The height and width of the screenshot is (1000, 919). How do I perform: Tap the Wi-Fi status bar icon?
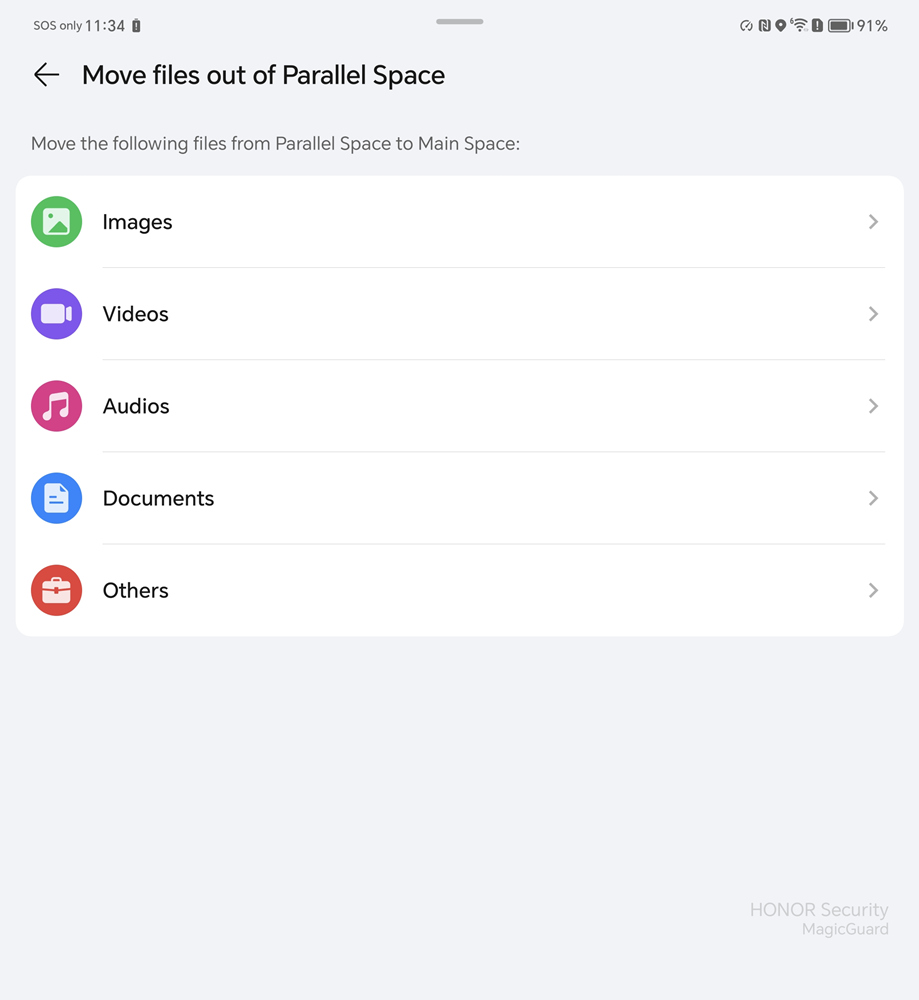799,26
